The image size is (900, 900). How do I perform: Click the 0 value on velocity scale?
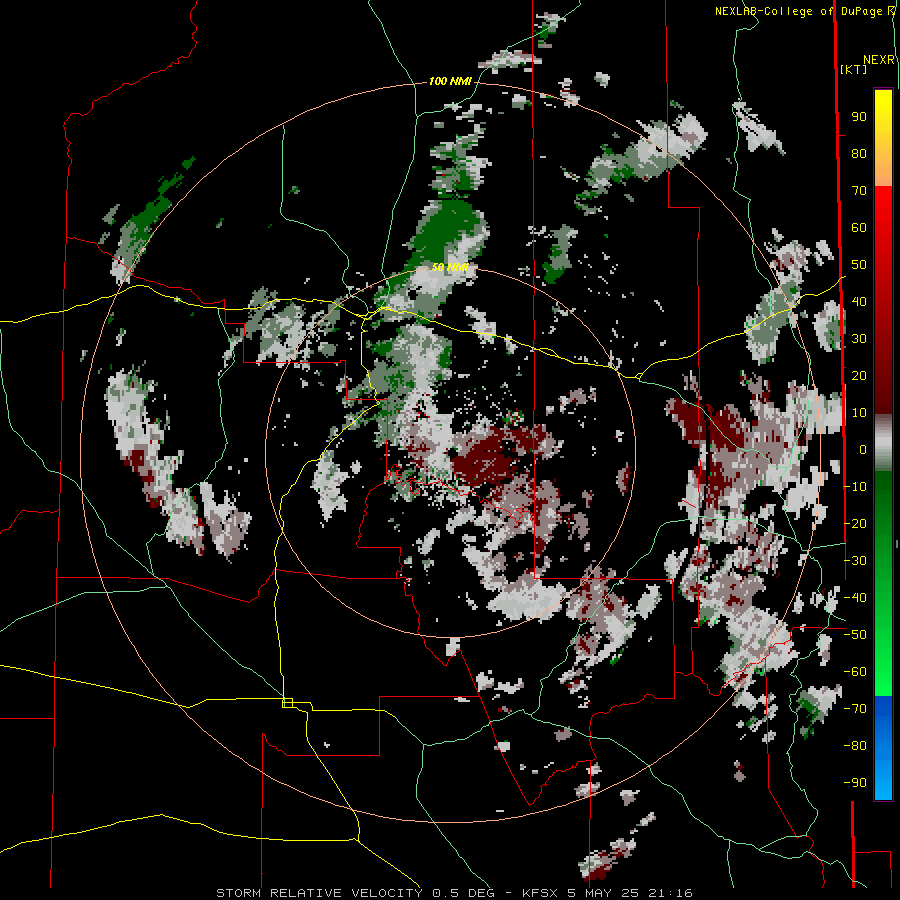pos(863,449)
